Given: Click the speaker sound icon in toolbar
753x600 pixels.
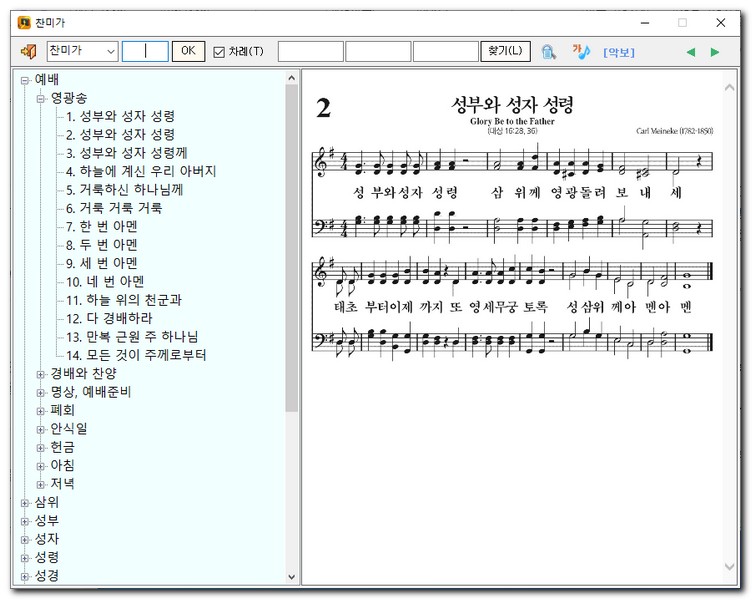Looking at the screenshot, I should tap(28, 51).
